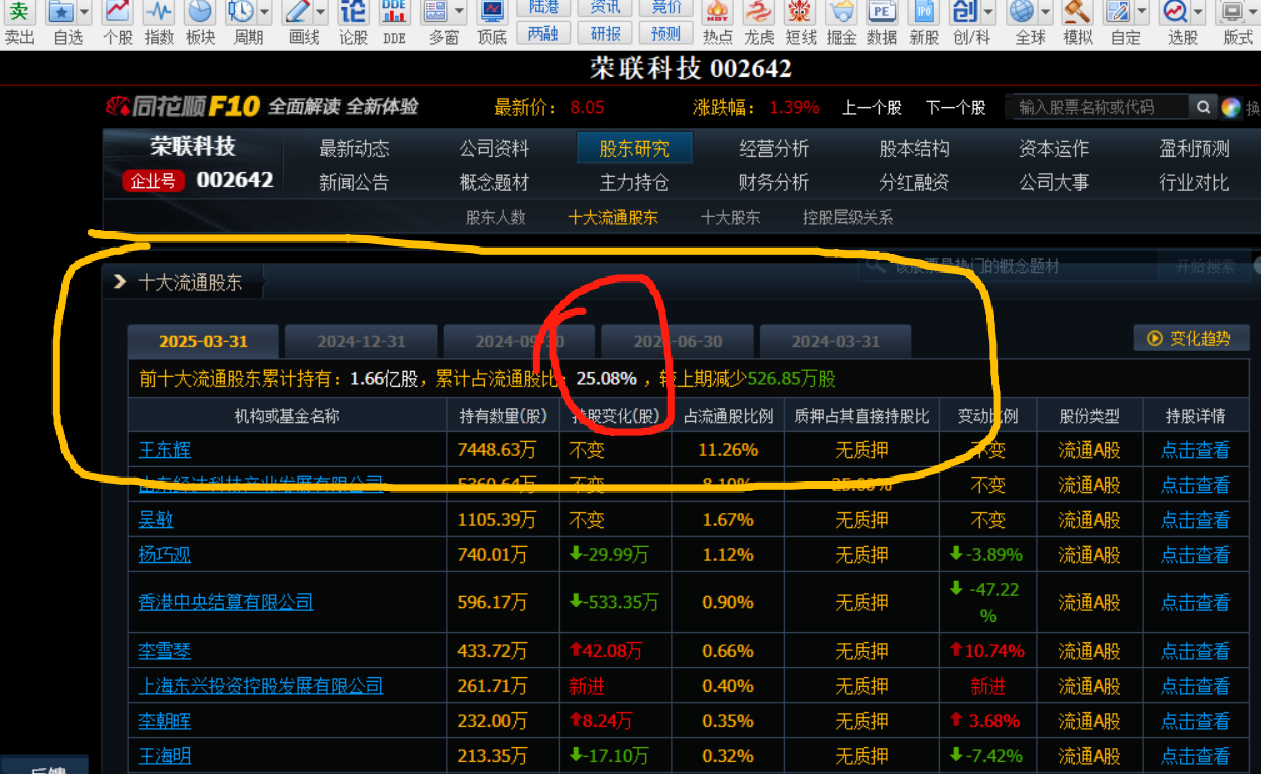
Task: Click the 企业号 badge
Action: tap(155, 181)
